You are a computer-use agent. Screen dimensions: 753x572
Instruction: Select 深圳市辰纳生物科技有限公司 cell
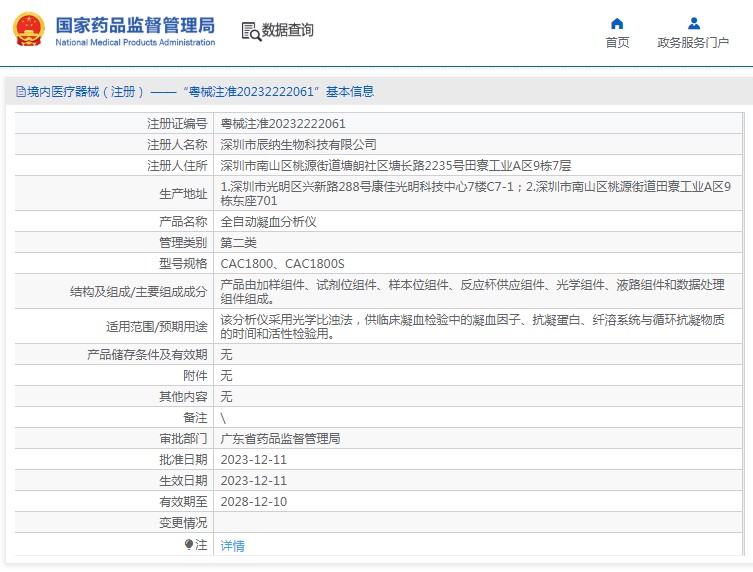(298, 145)
